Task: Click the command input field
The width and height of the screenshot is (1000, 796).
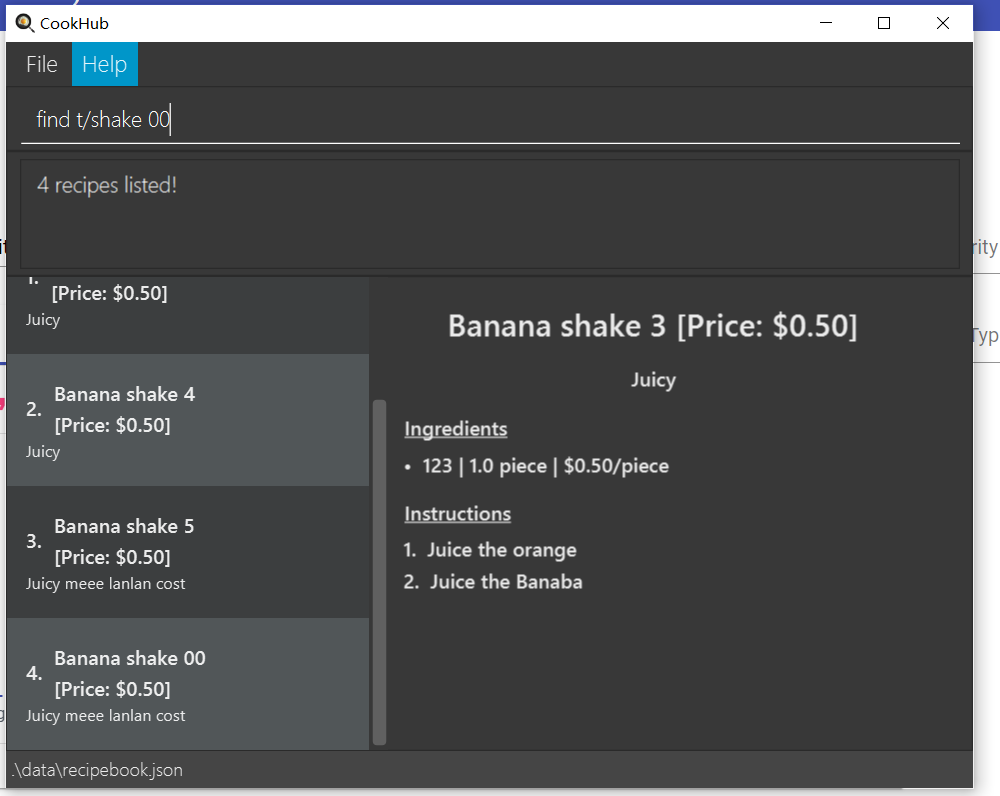Action: point(490,120)
